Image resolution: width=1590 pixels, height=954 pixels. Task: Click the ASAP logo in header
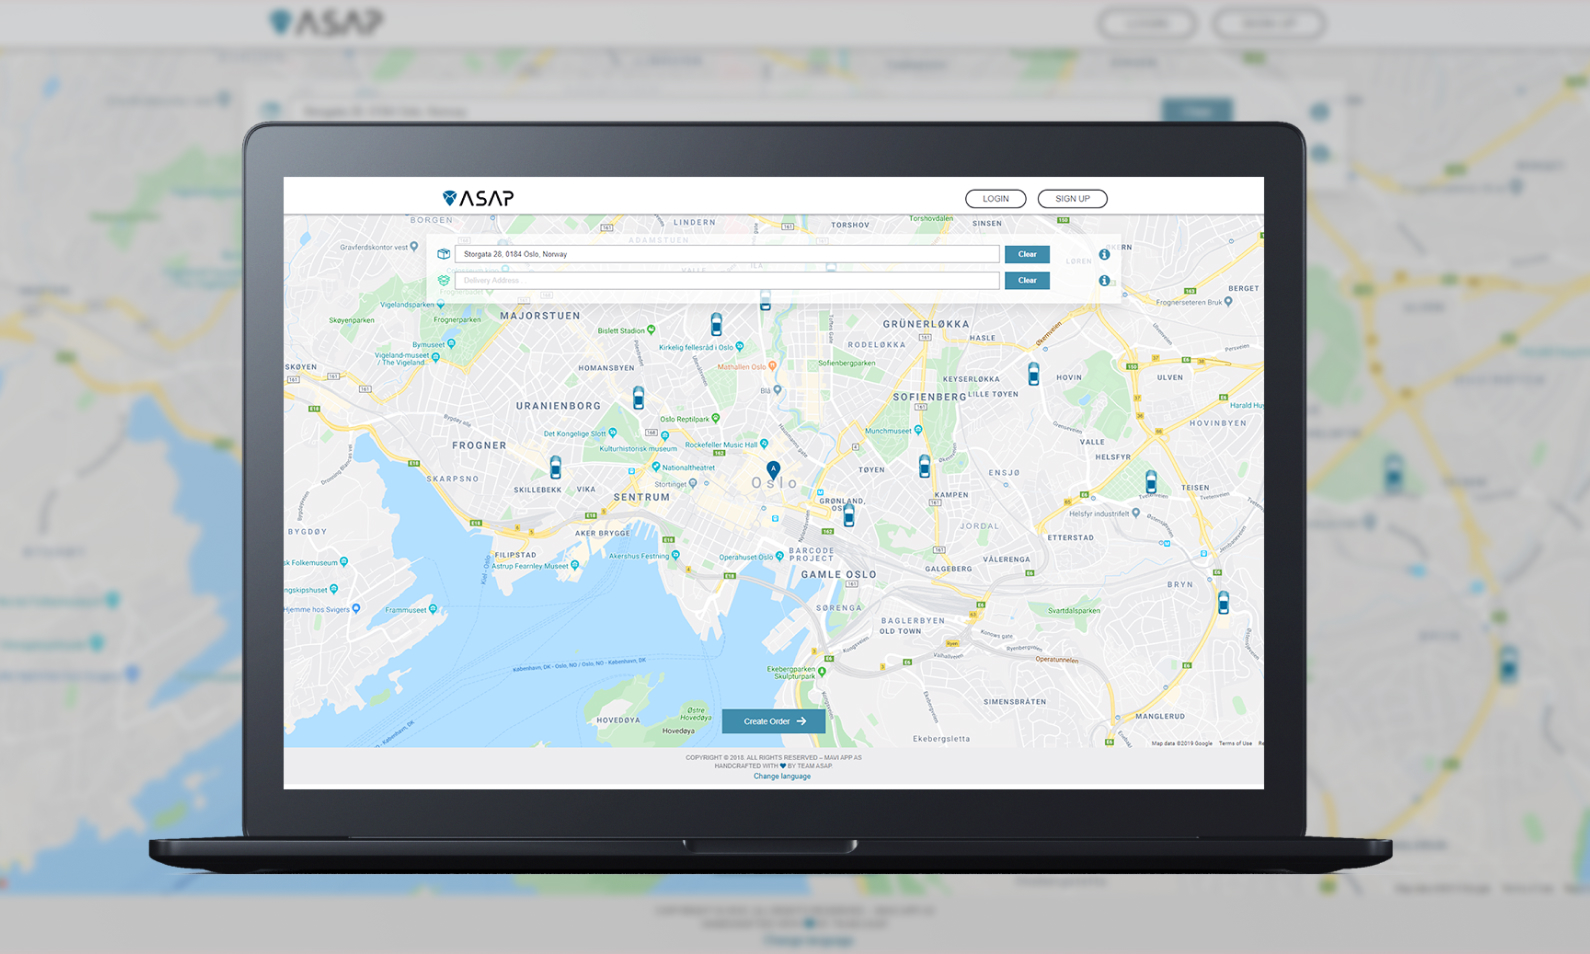click(478, 198)
